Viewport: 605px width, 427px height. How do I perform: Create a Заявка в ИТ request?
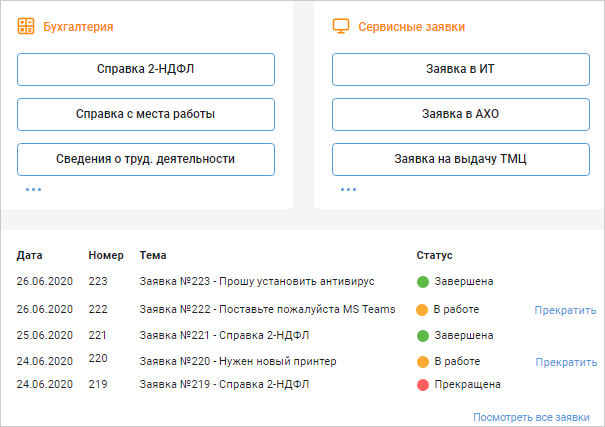[x=461, y=69]
